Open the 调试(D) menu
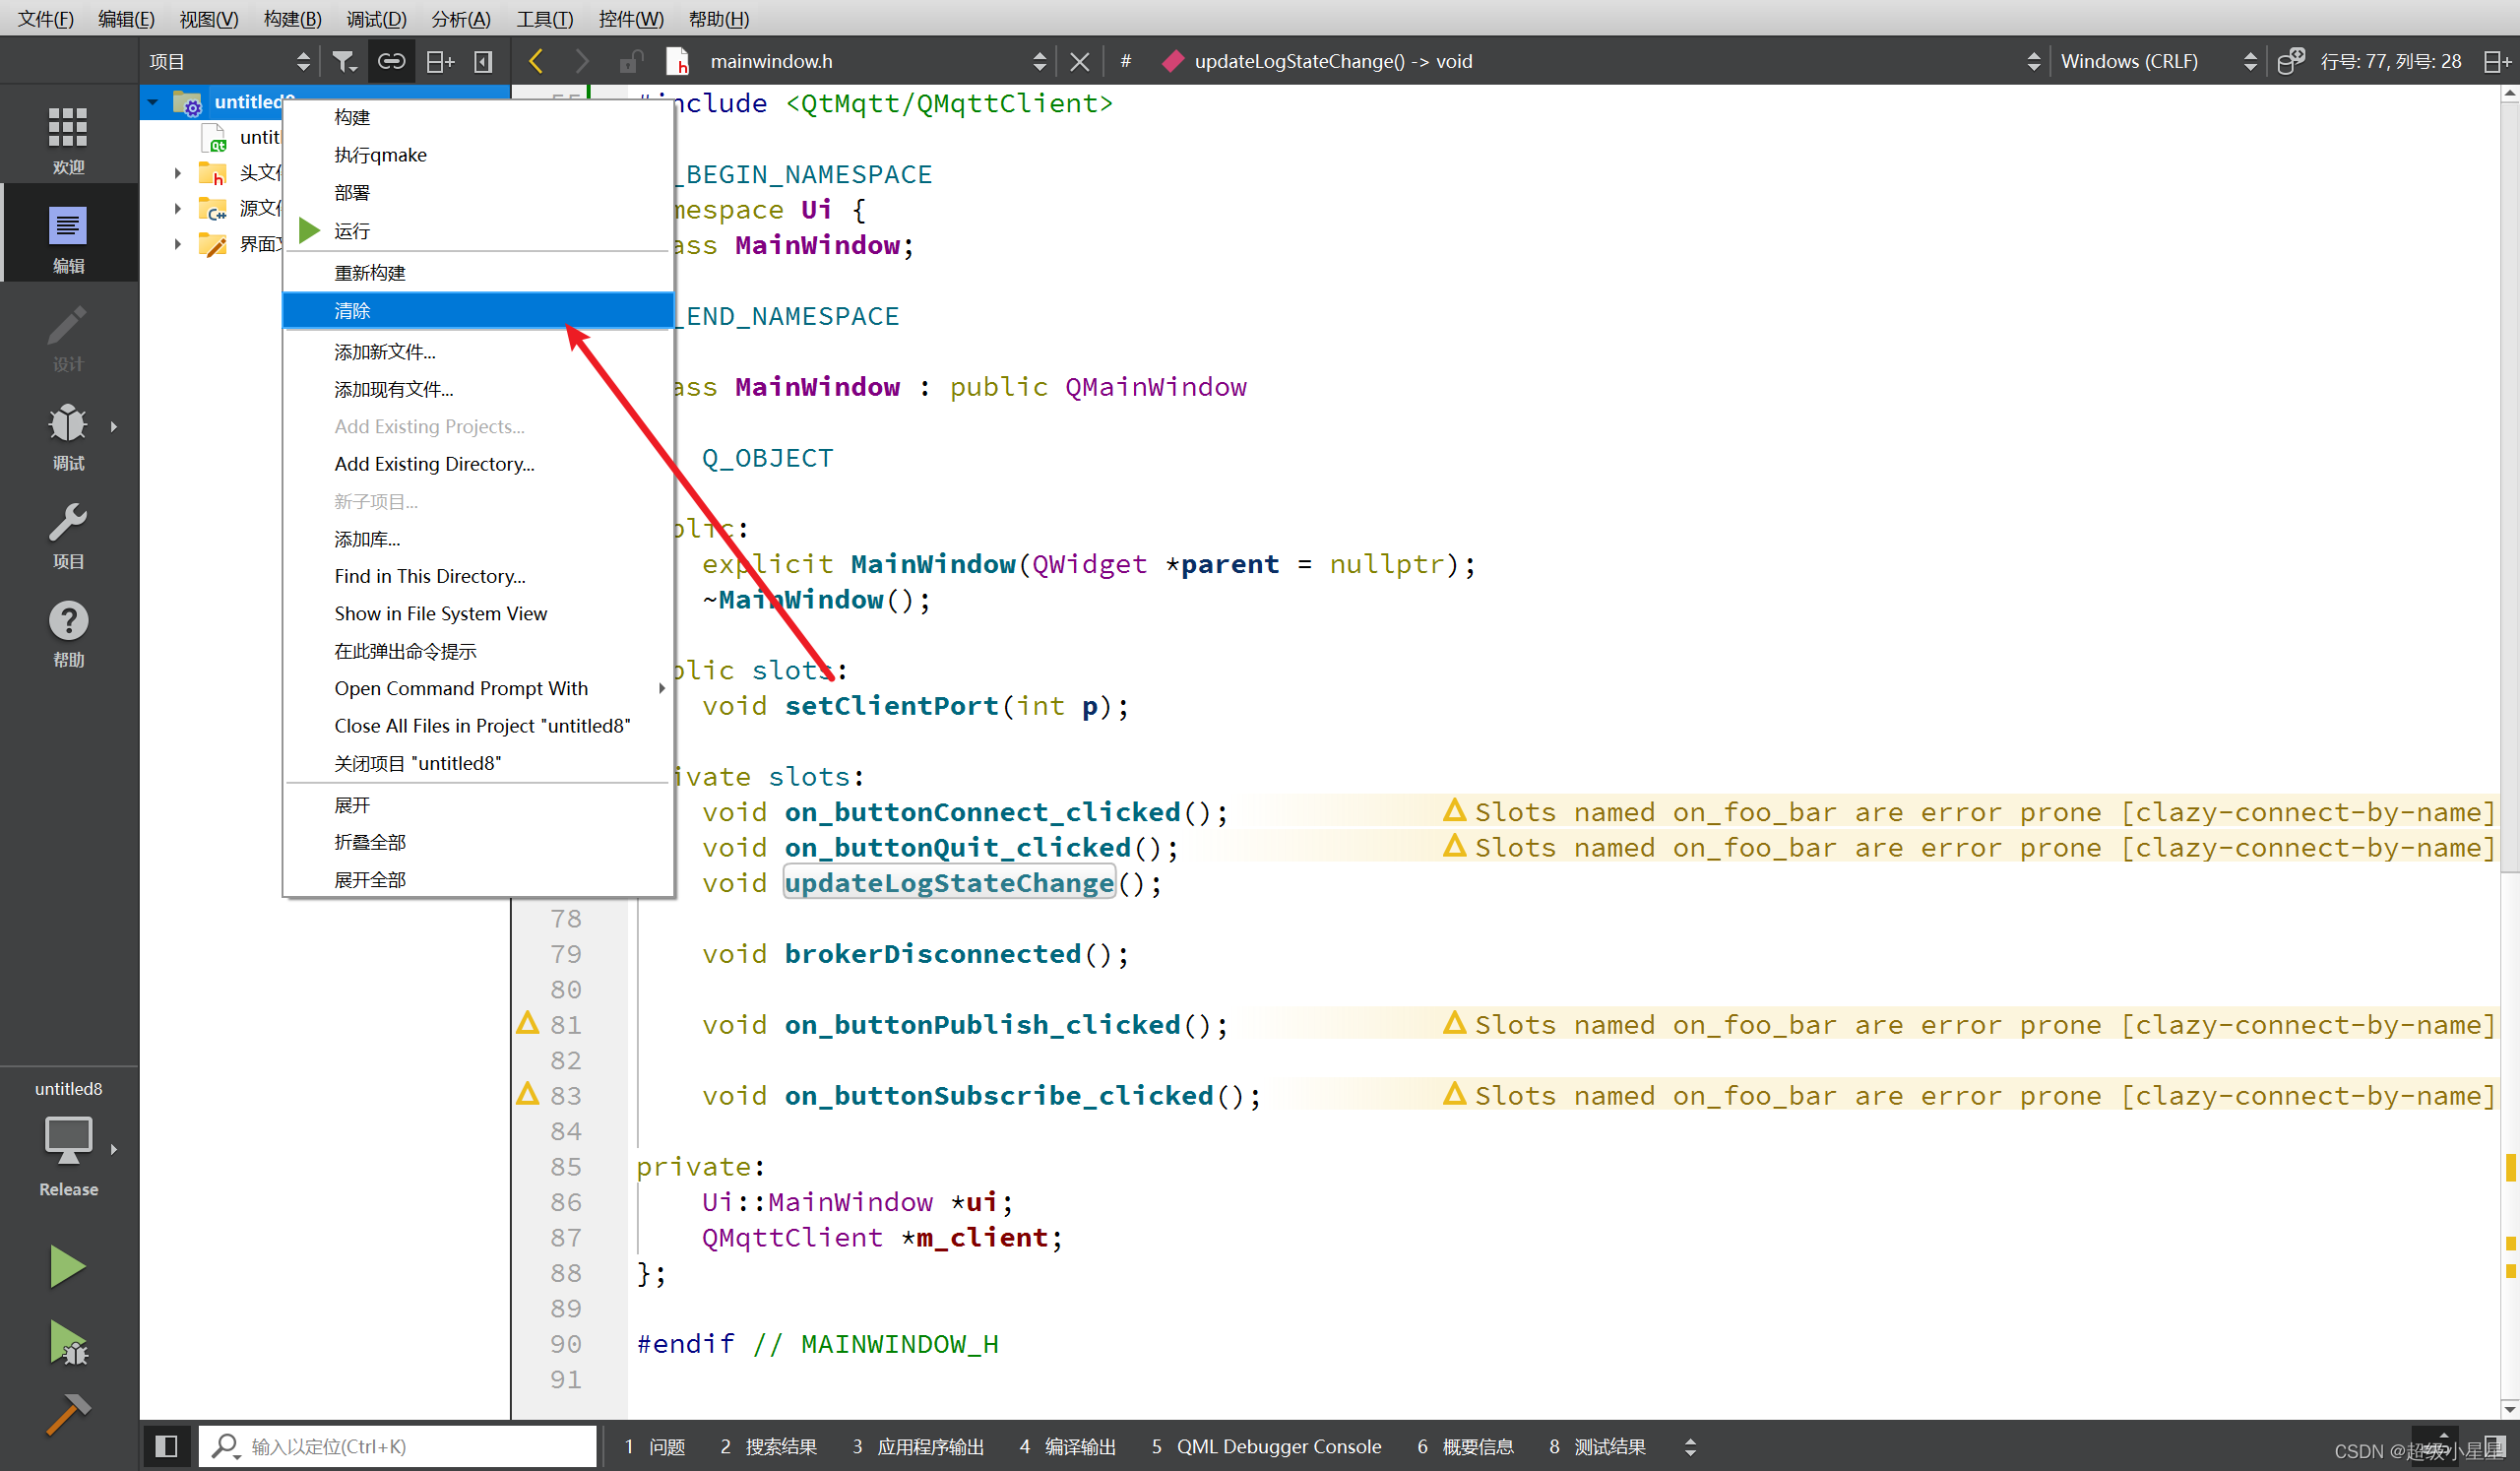The width and height of the screenshot is (2520, 1471). tap(376, 19)
